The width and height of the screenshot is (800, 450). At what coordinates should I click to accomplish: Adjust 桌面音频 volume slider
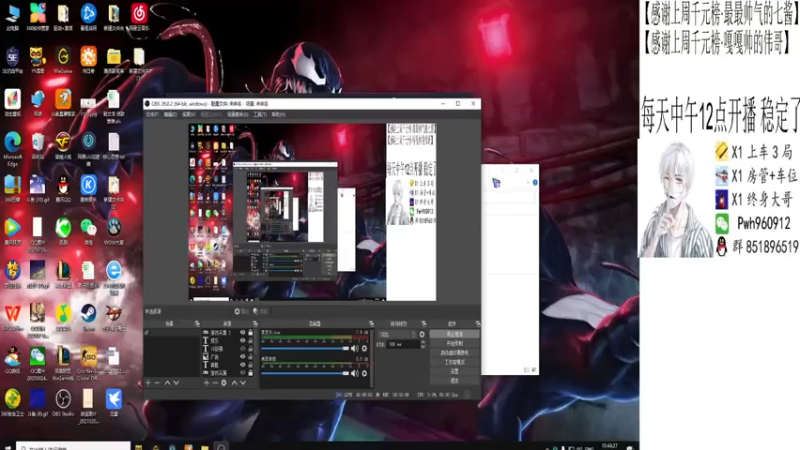point(305,373)
